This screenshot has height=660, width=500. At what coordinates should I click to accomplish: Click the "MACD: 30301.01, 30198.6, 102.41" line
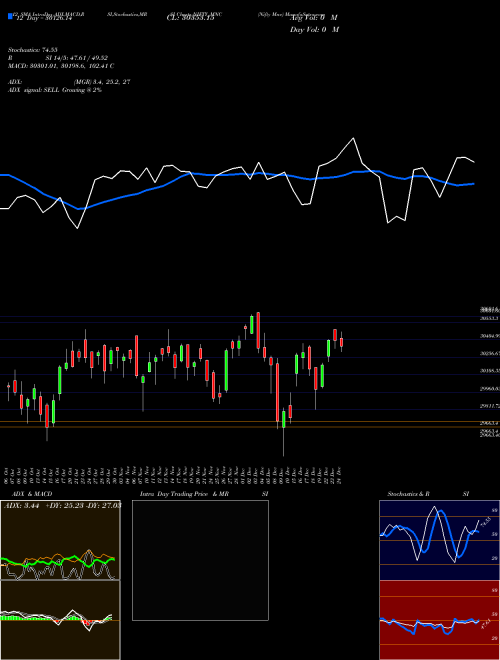[61, 66]
